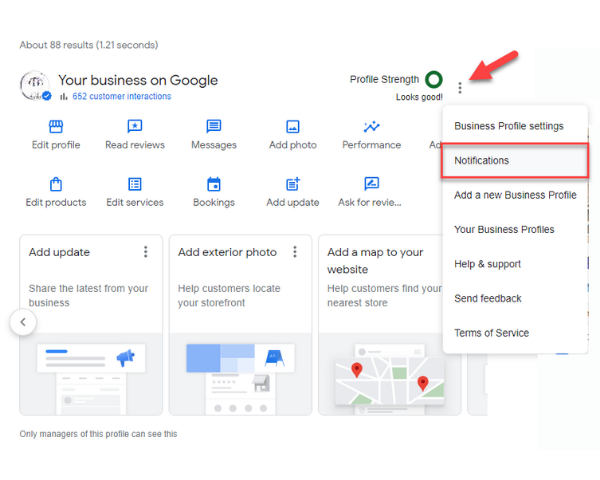Click the Looks good! status text
The image size is (600, 480).
[x=419, y=97]
